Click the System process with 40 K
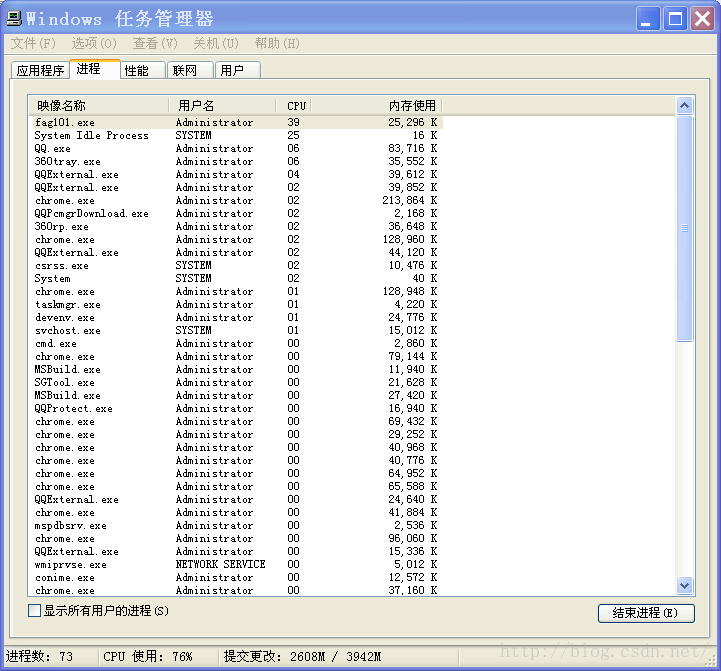The height and width of the screenshot is (671, 721). tap(235, 278)
